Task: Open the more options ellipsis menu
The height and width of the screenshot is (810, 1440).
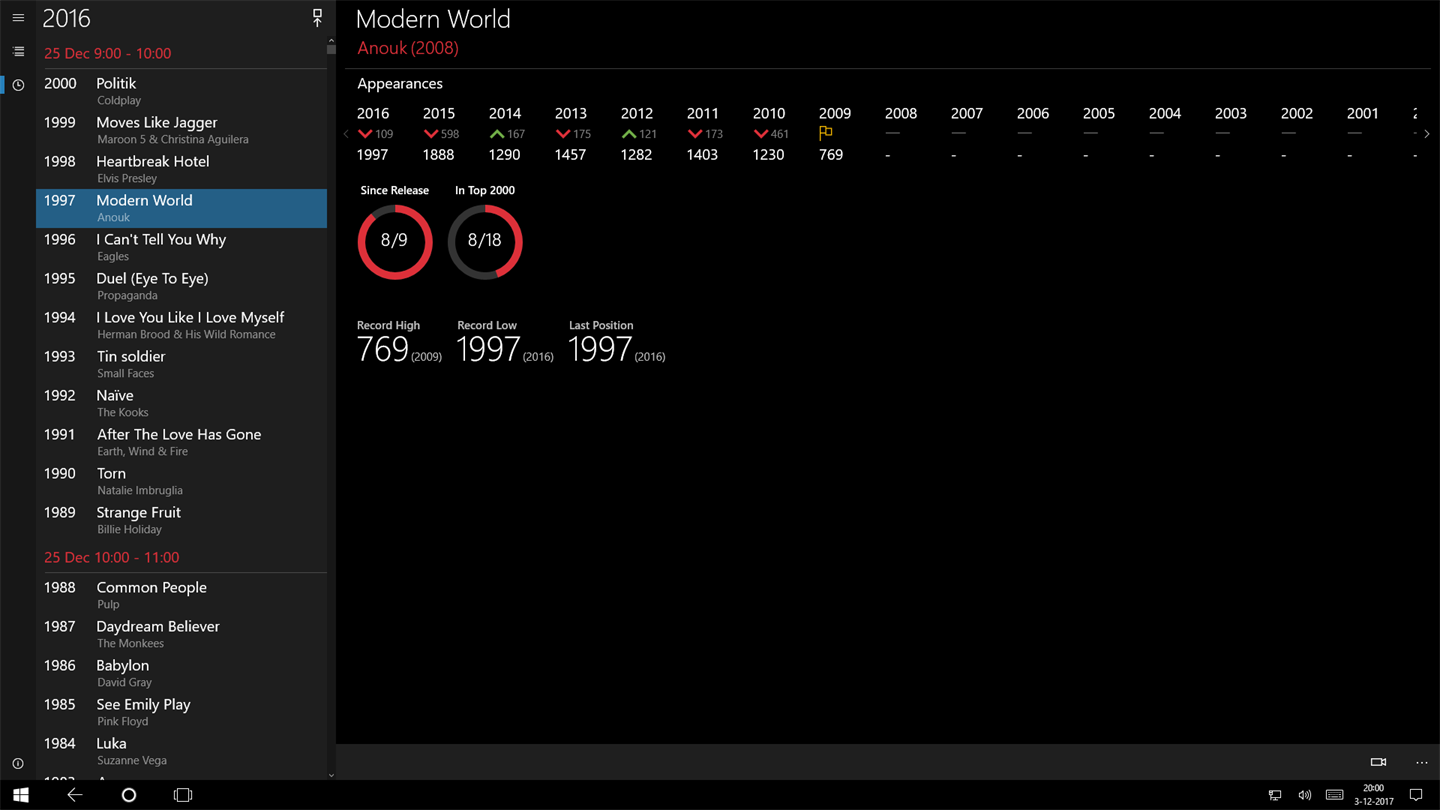Action: coord(1422,762)
